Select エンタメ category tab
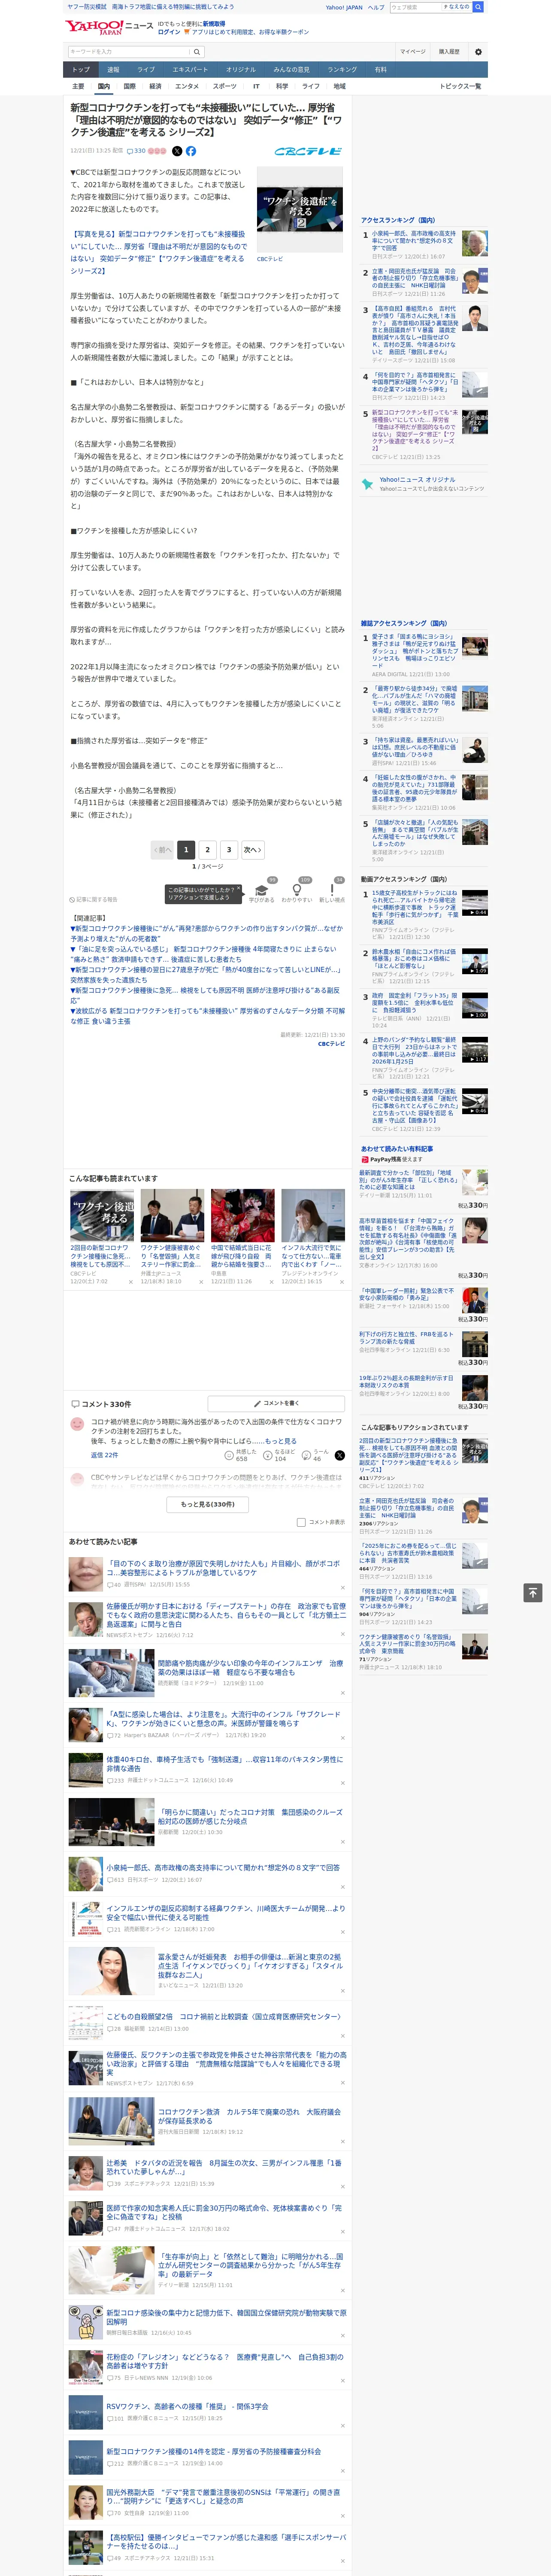The image size is (551, 2576). click(x=187, y=86)
